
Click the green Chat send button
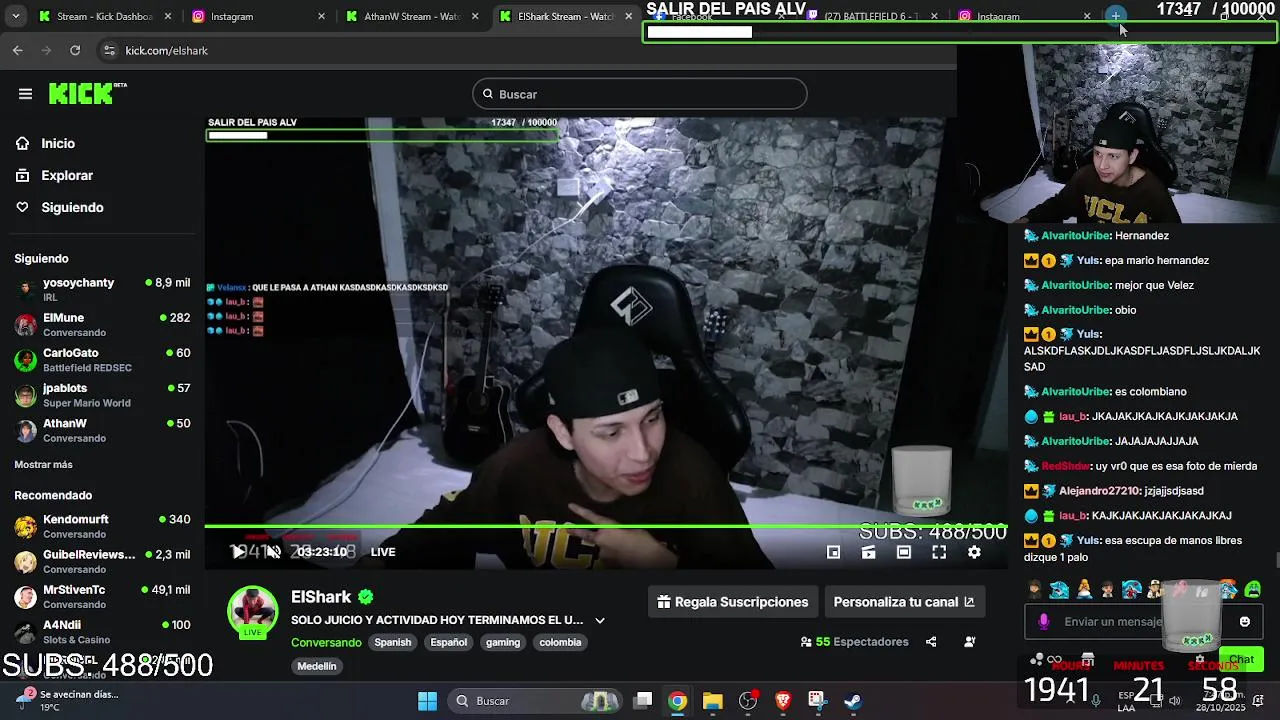coord(1242,659)
